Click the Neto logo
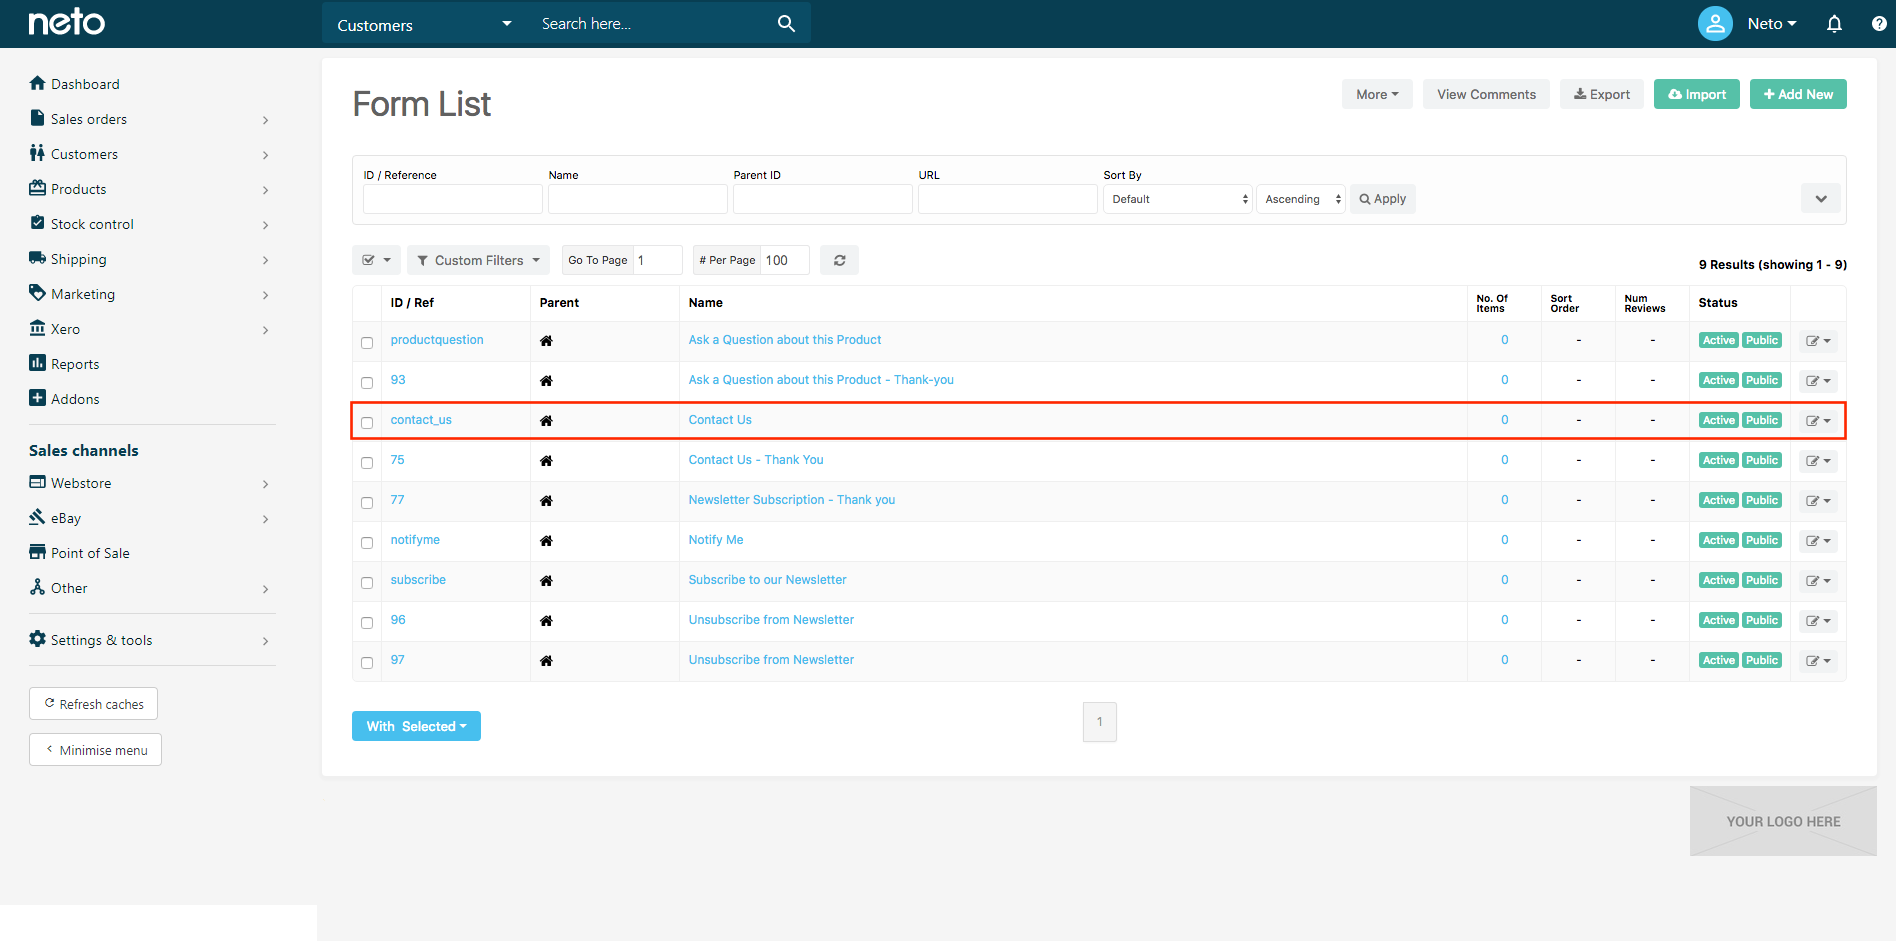 pos(66,22)
